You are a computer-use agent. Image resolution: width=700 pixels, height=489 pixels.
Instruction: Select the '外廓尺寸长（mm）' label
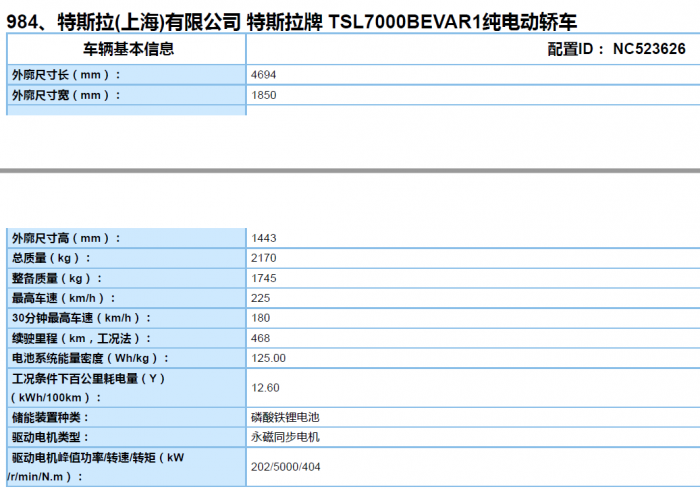tap(66, 75)
